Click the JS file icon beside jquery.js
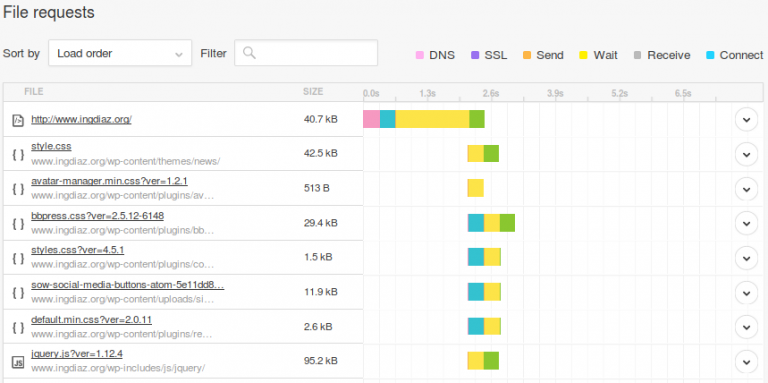Image resolution: width=768 pixels, height=383 pixels. [x=18, y=362]
